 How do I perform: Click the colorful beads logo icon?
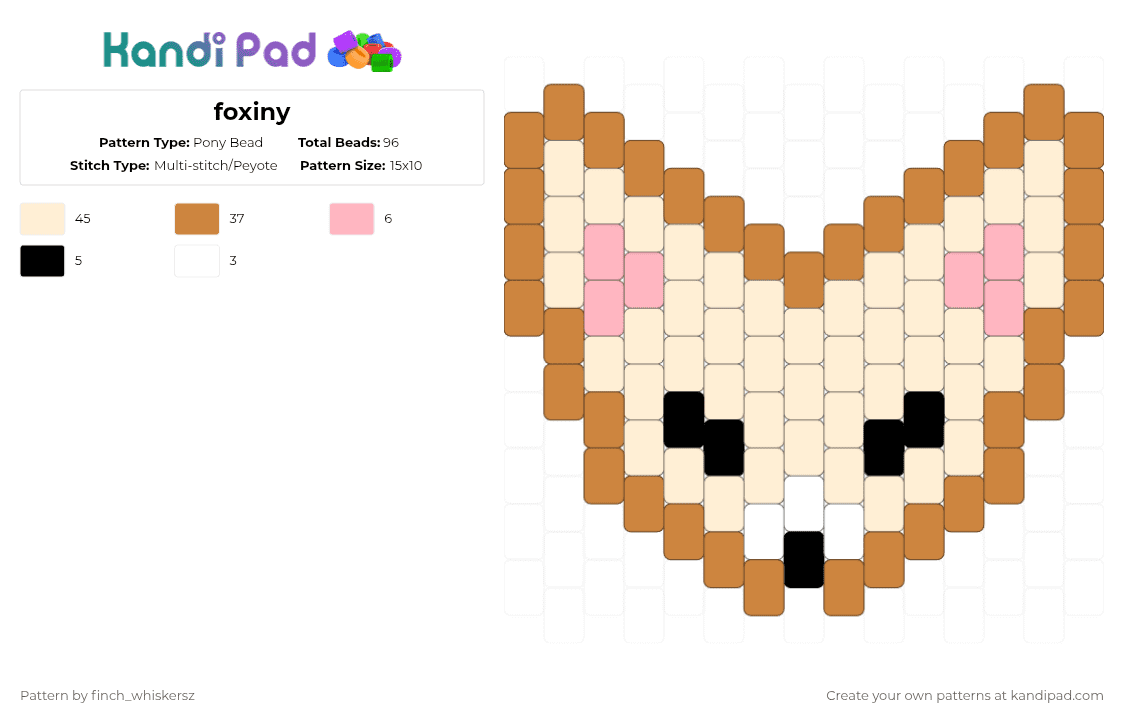click(x=364, y=52)
